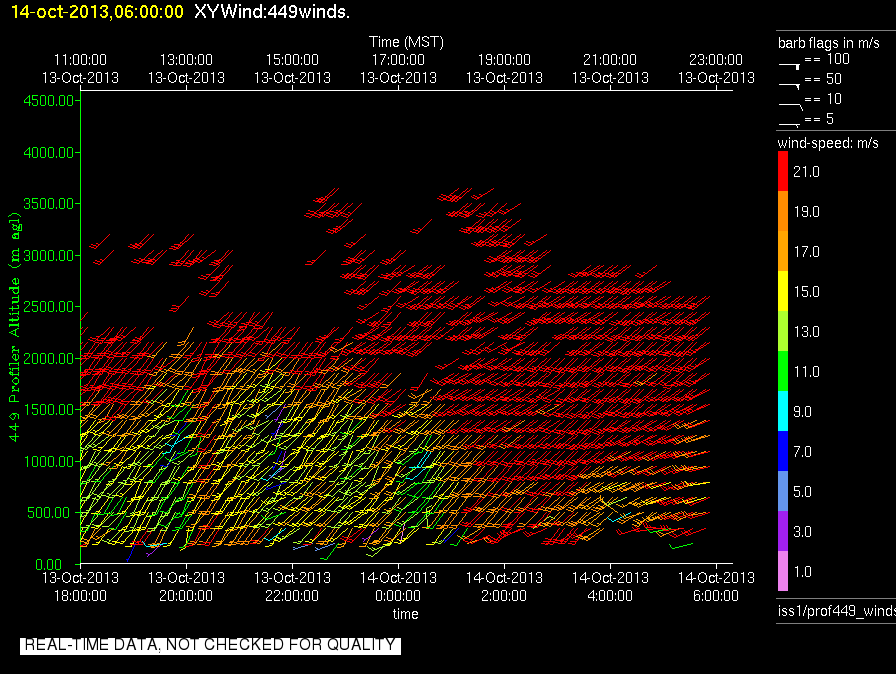The height and width of the screenshot is (674, 896).
Task: Click the '19:00:00 13-Oct-2013' top axis tick
Action: click(504, 69)
